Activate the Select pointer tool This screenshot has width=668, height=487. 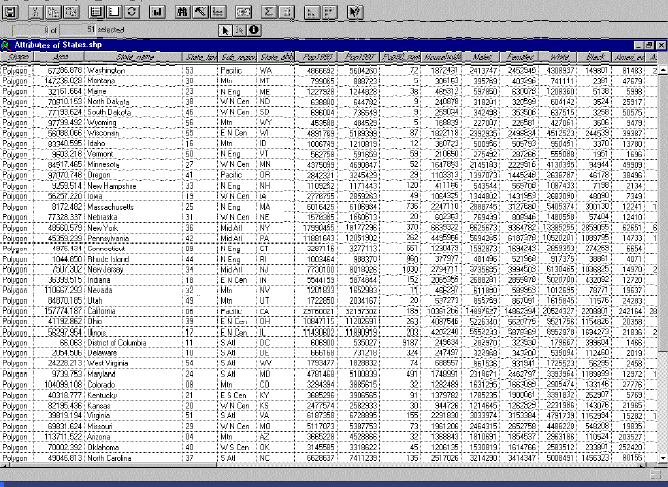[x=224, y=31]
